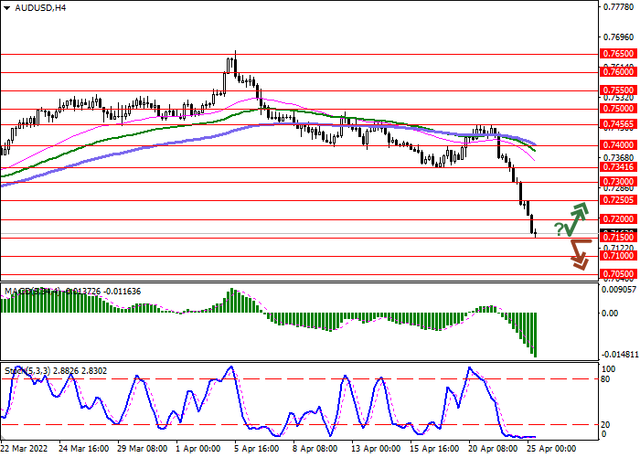Click the tallest candle peak near 0.7650
This screenshot has width=640, height=457.
[235, 52]
